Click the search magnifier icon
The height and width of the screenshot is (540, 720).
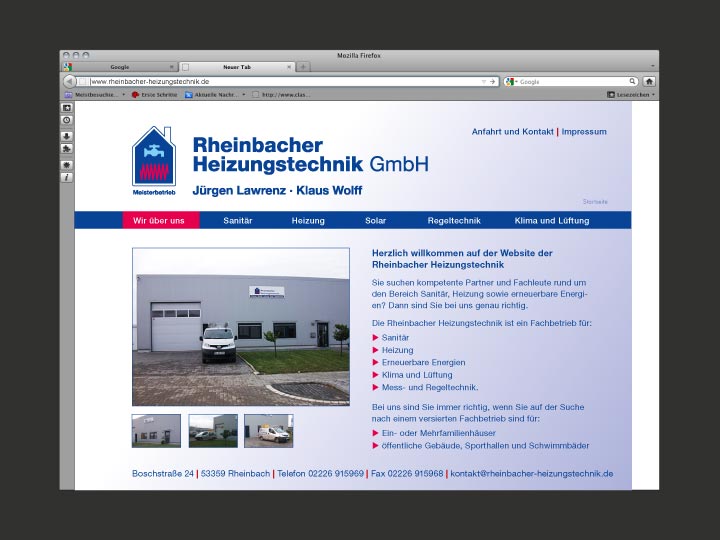pyautogui.click(x=632, y=81)
